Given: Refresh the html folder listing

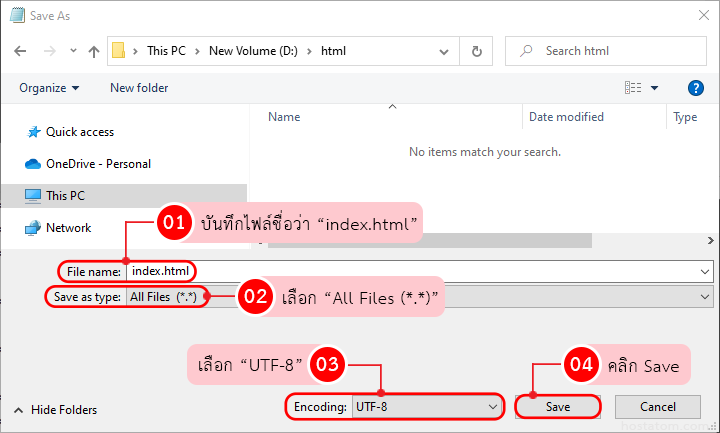Looking at the screenshot, I should click(477, 51).
